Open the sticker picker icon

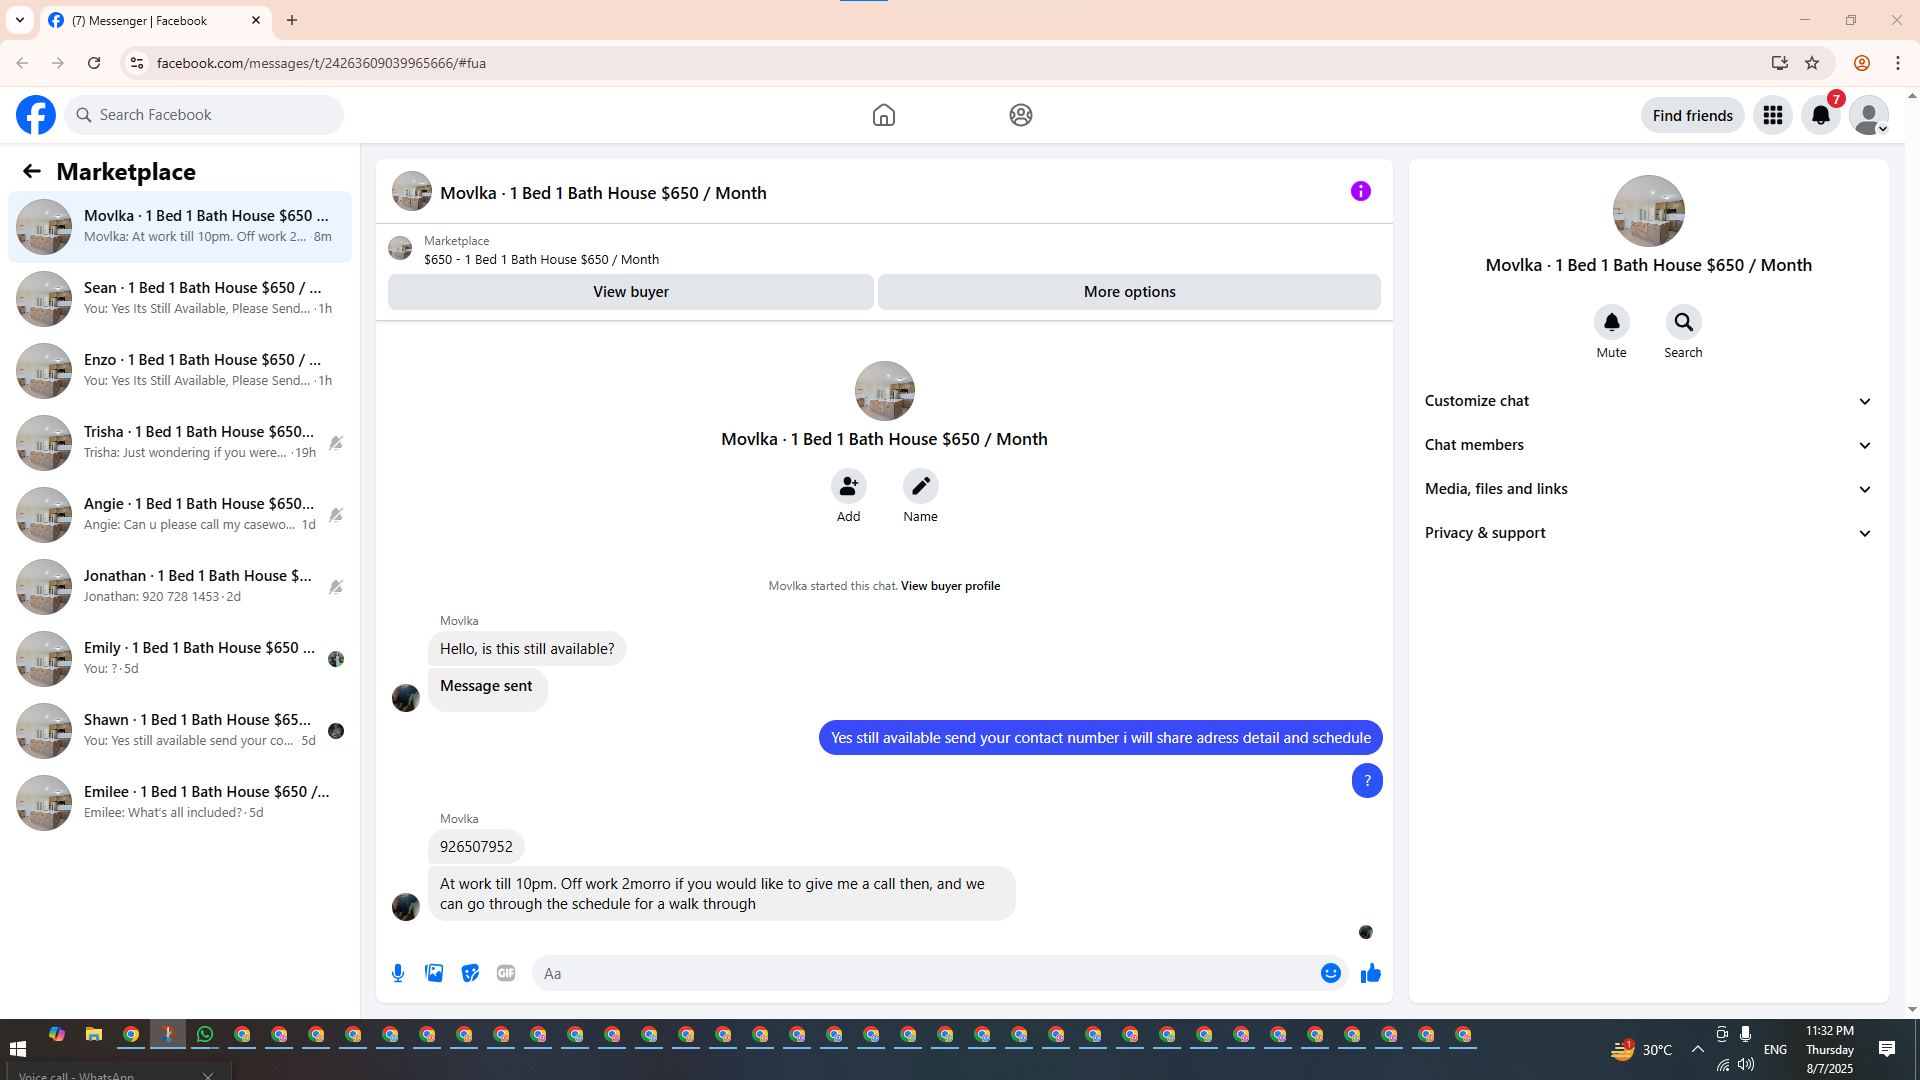point(470,973)
